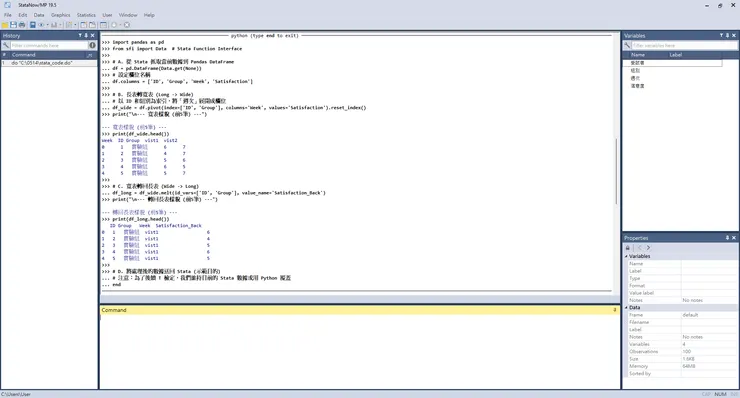
Task: Open the Viewer toolbar icon
Action: pyautogui.click(x=41, y=25)
